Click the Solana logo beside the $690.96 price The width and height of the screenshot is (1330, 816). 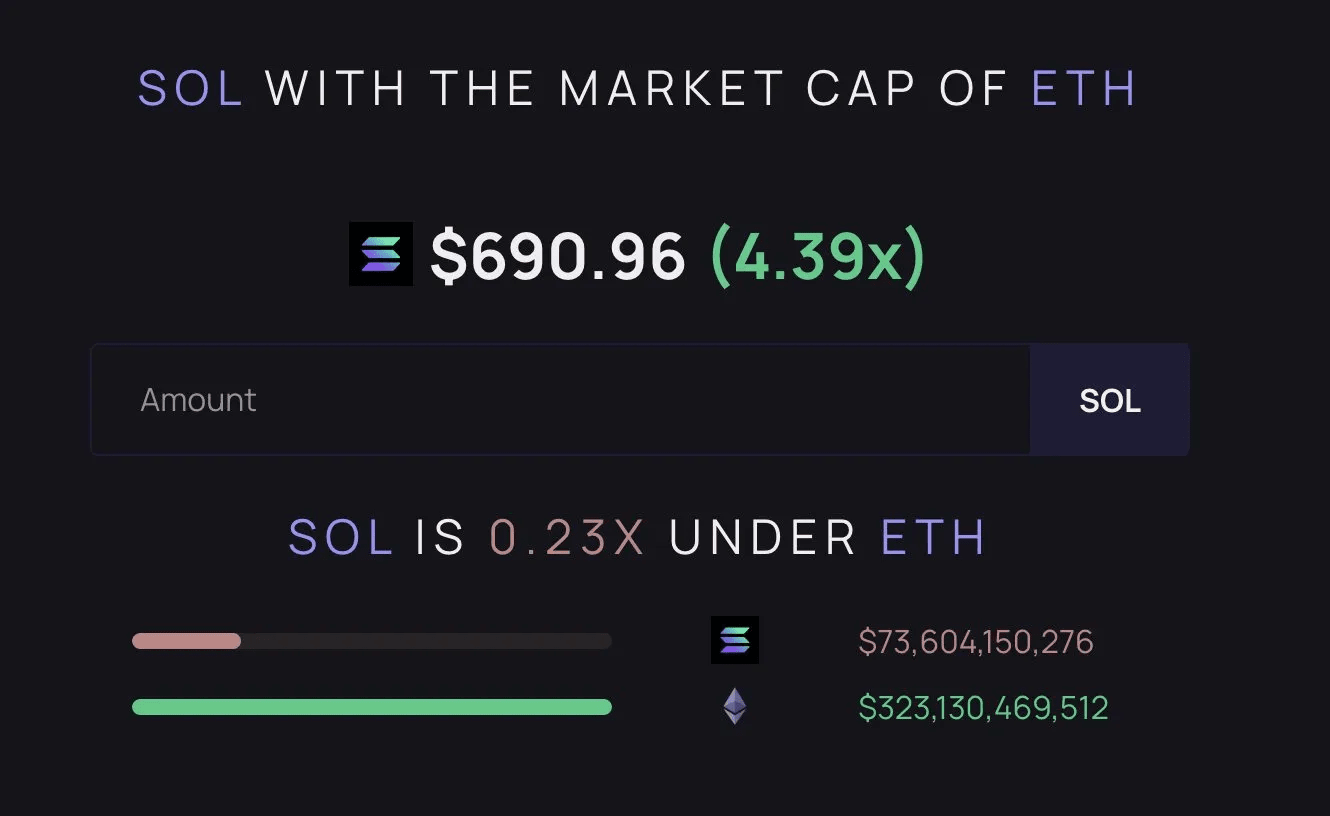[381, 254]
